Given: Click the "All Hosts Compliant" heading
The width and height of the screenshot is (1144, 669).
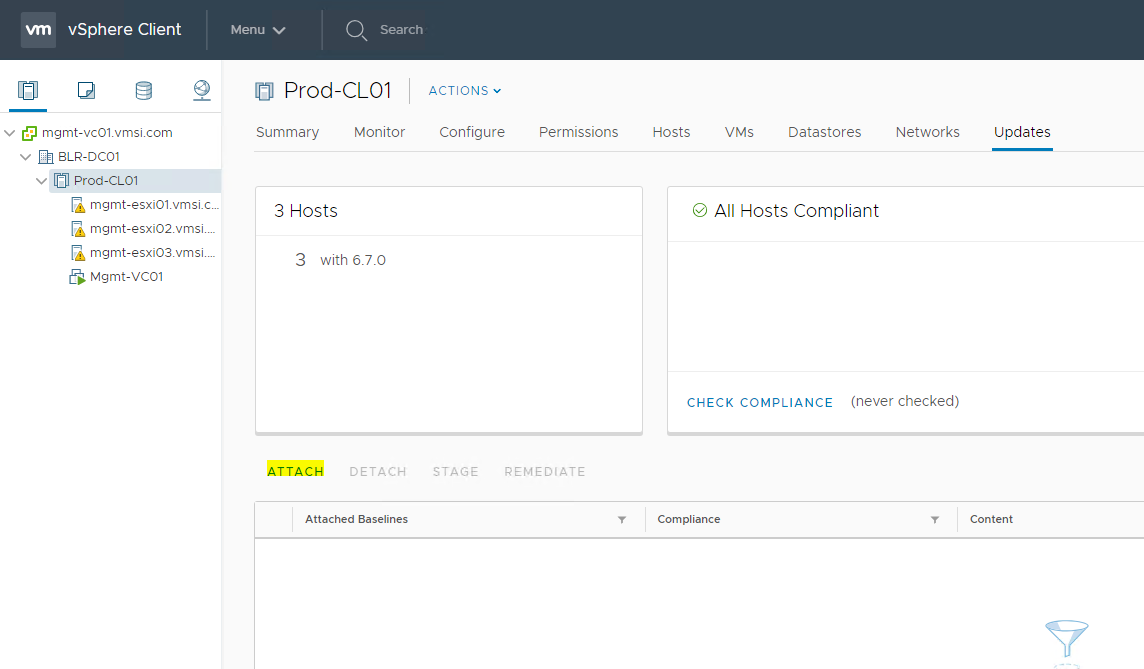Looking at the screenshot, I should [x=797, y=211].
